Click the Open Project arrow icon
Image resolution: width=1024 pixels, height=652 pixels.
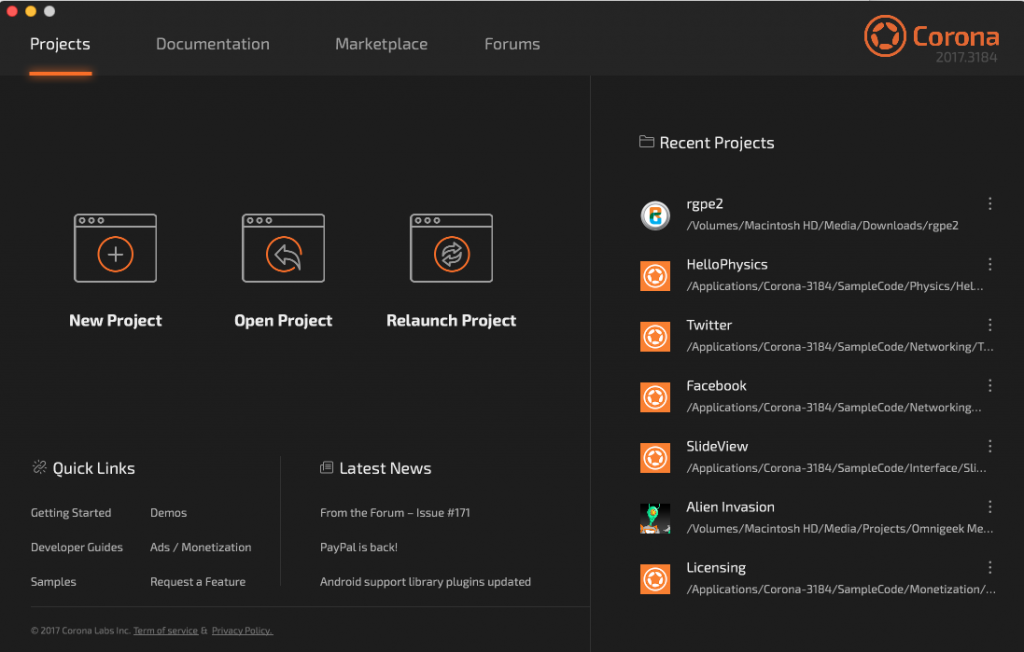point(283,254)
